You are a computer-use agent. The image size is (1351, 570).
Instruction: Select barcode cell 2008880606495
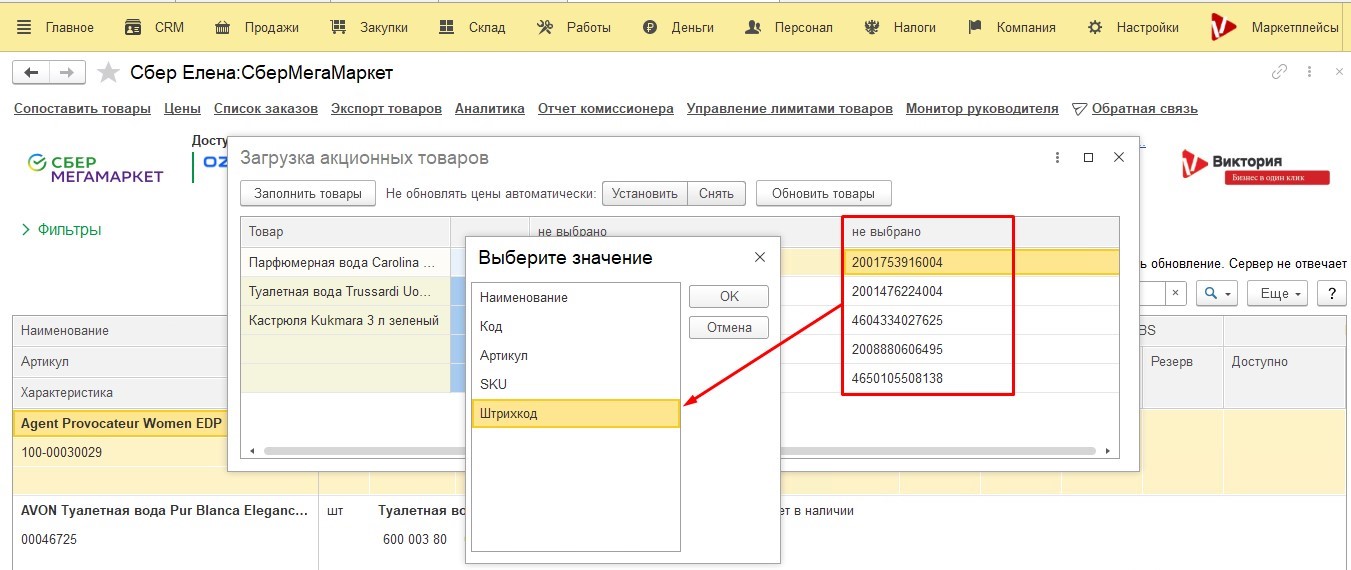981,349
